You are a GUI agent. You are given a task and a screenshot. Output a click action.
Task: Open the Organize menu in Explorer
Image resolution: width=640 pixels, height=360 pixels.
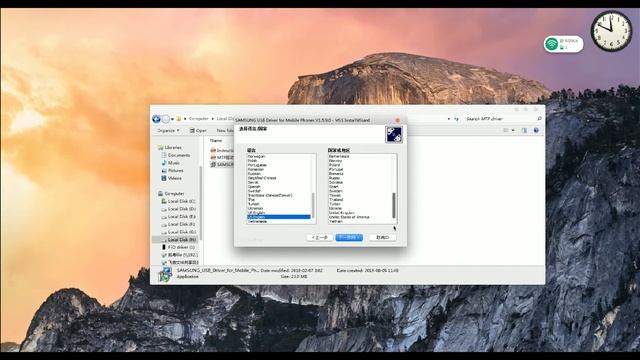[168, 131]
